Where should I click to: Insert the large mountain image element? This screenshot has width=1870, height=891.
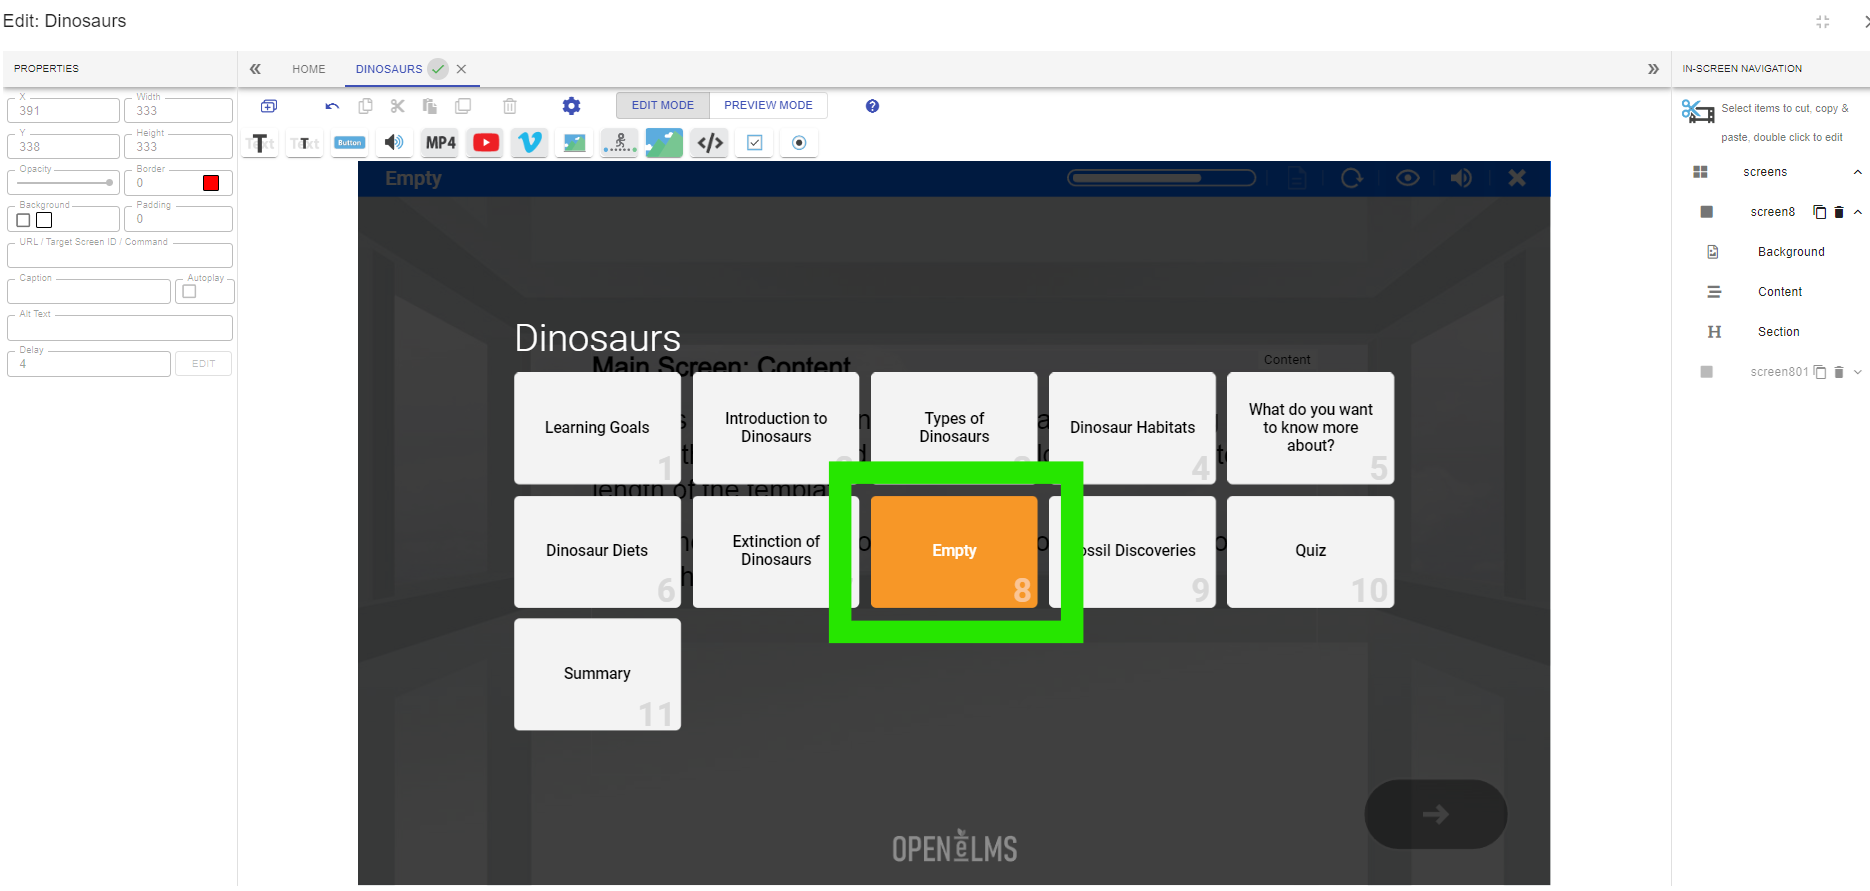[x=664, y=143]
